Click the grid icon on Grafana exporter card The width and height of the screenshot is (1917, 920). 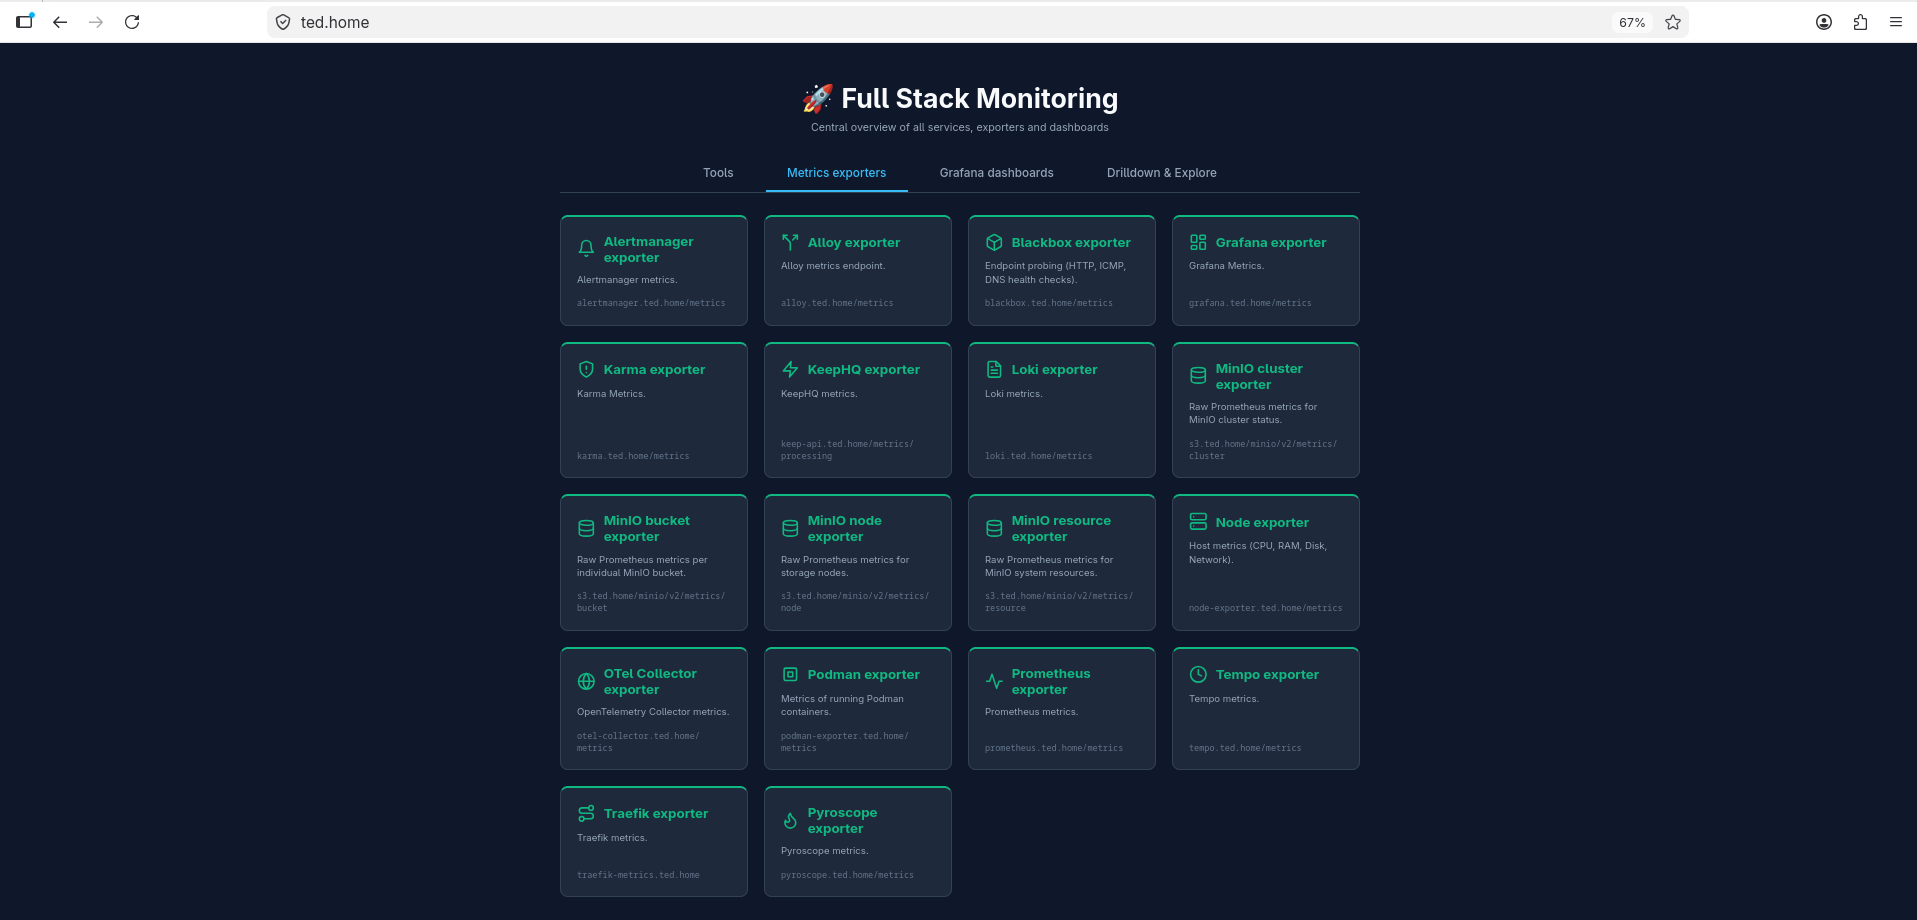(x=1198, y=242)
